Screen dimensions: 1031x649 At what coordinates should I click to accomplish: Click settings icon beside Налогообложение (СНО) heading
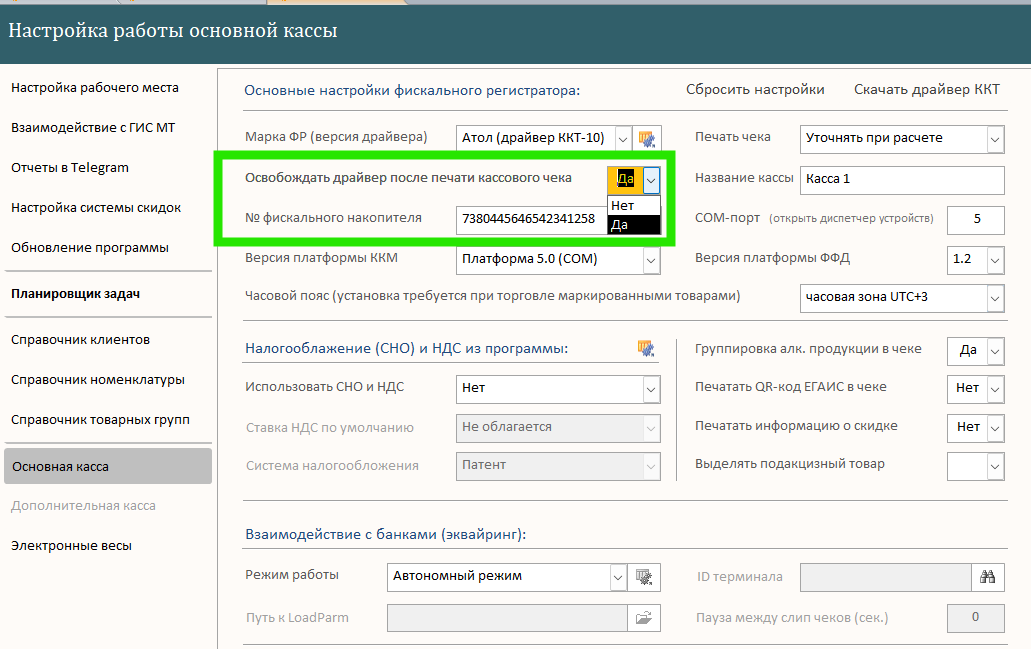[646, 348]
